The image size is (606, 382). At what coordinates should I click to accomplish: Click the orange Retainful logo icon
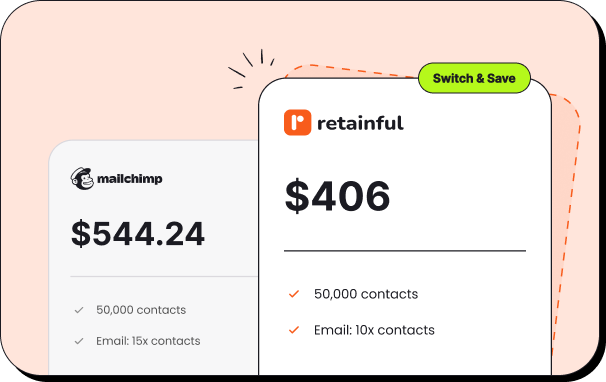(297, 123)
